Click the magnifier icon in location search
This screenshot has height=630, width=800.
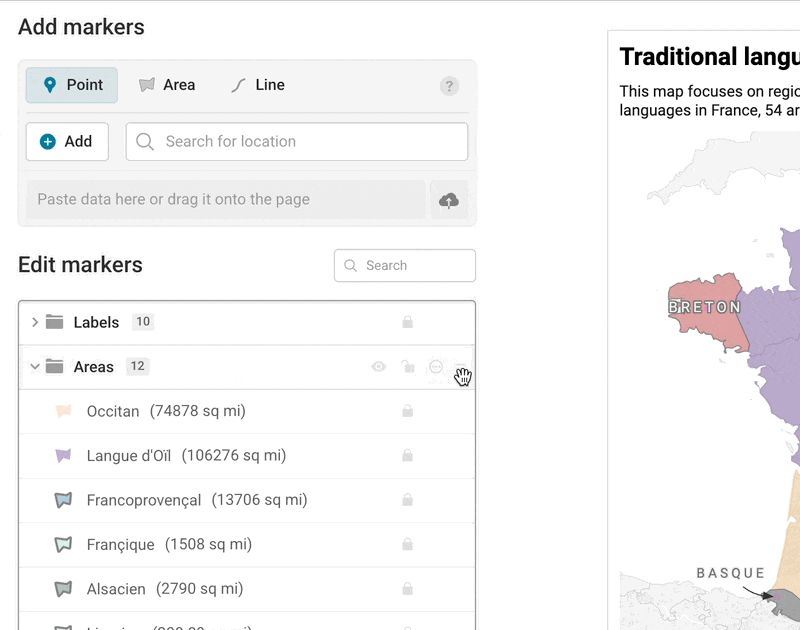[145, 141]
